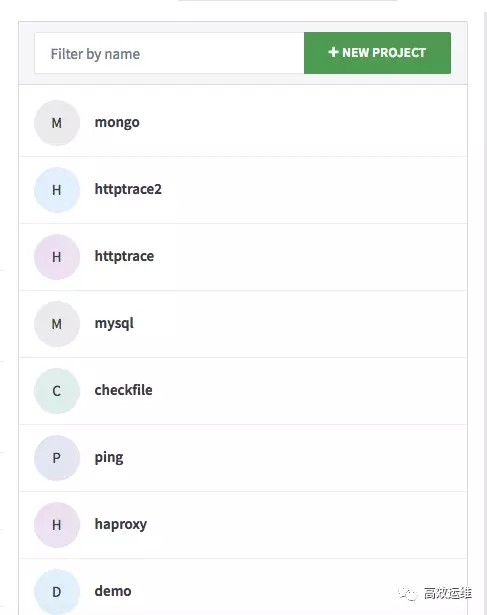Open the checkfile project
The image size is (487, 615).
pyautogui.click(x=124, y=390)
